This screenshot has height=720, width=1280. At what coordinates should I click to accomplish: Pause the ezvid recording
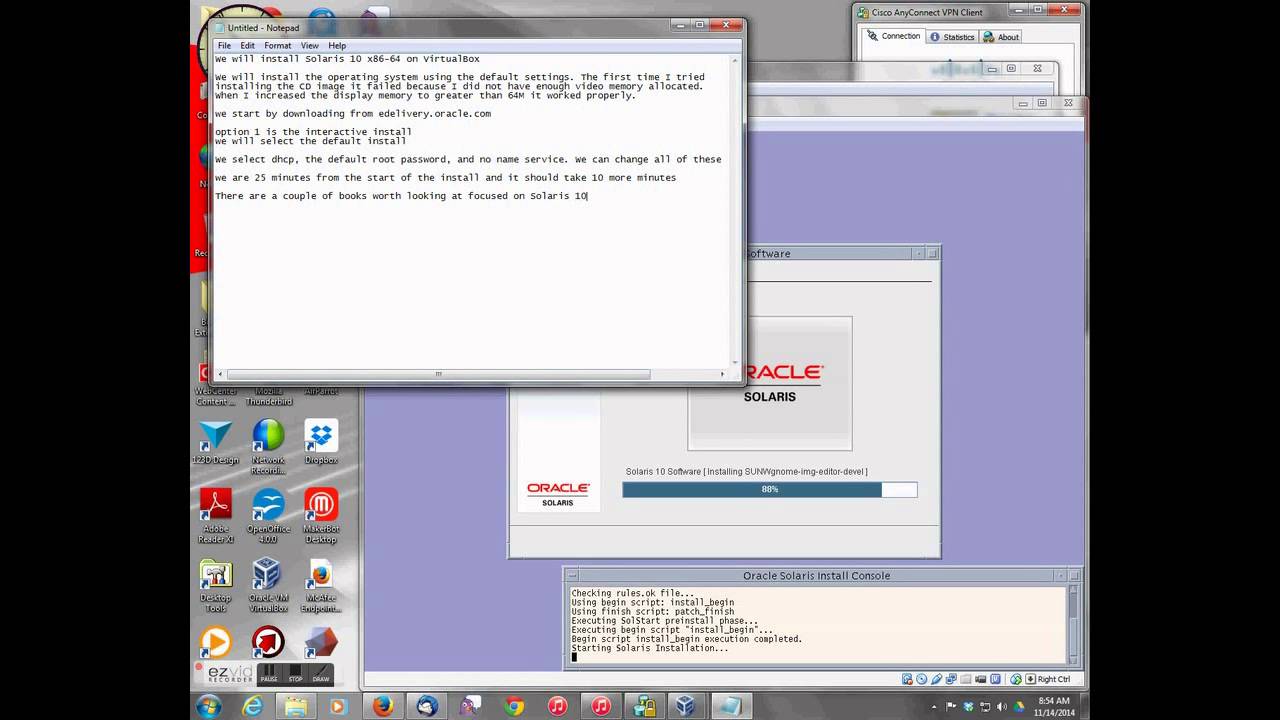[x=268, y=673]
